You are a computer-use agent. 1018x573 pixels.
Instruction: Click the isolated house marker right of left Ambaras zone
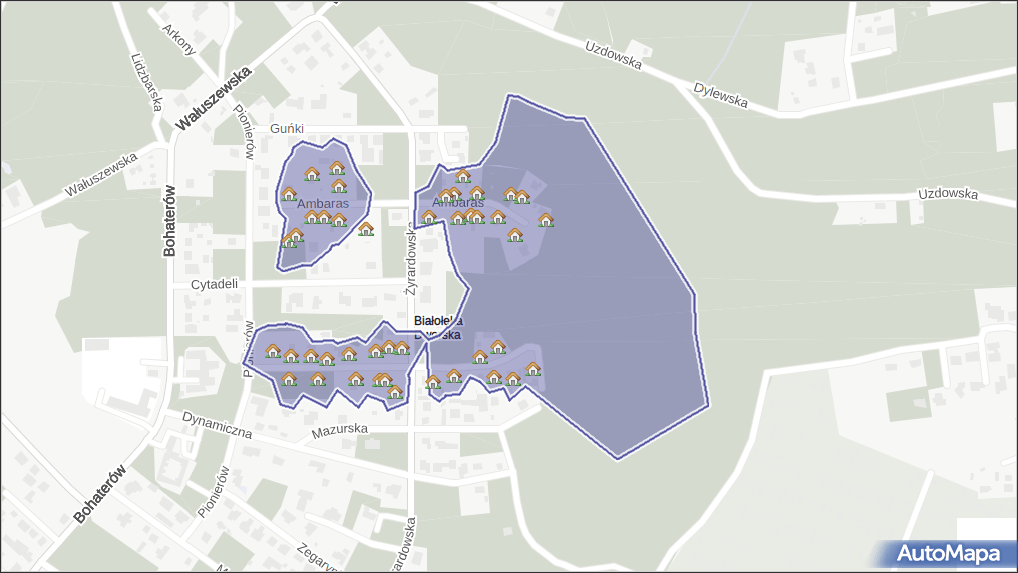pyautogui.click(x=366, y=228)
